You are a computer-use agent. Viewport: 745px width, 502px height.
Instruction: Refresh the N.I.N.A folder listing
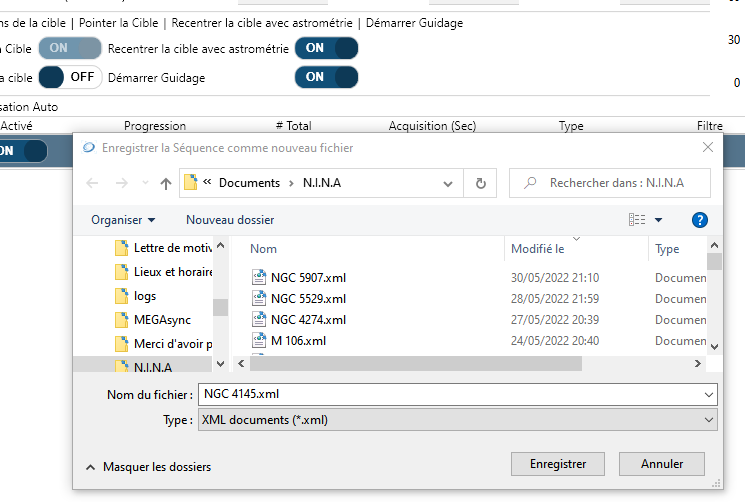click(481, 183)
